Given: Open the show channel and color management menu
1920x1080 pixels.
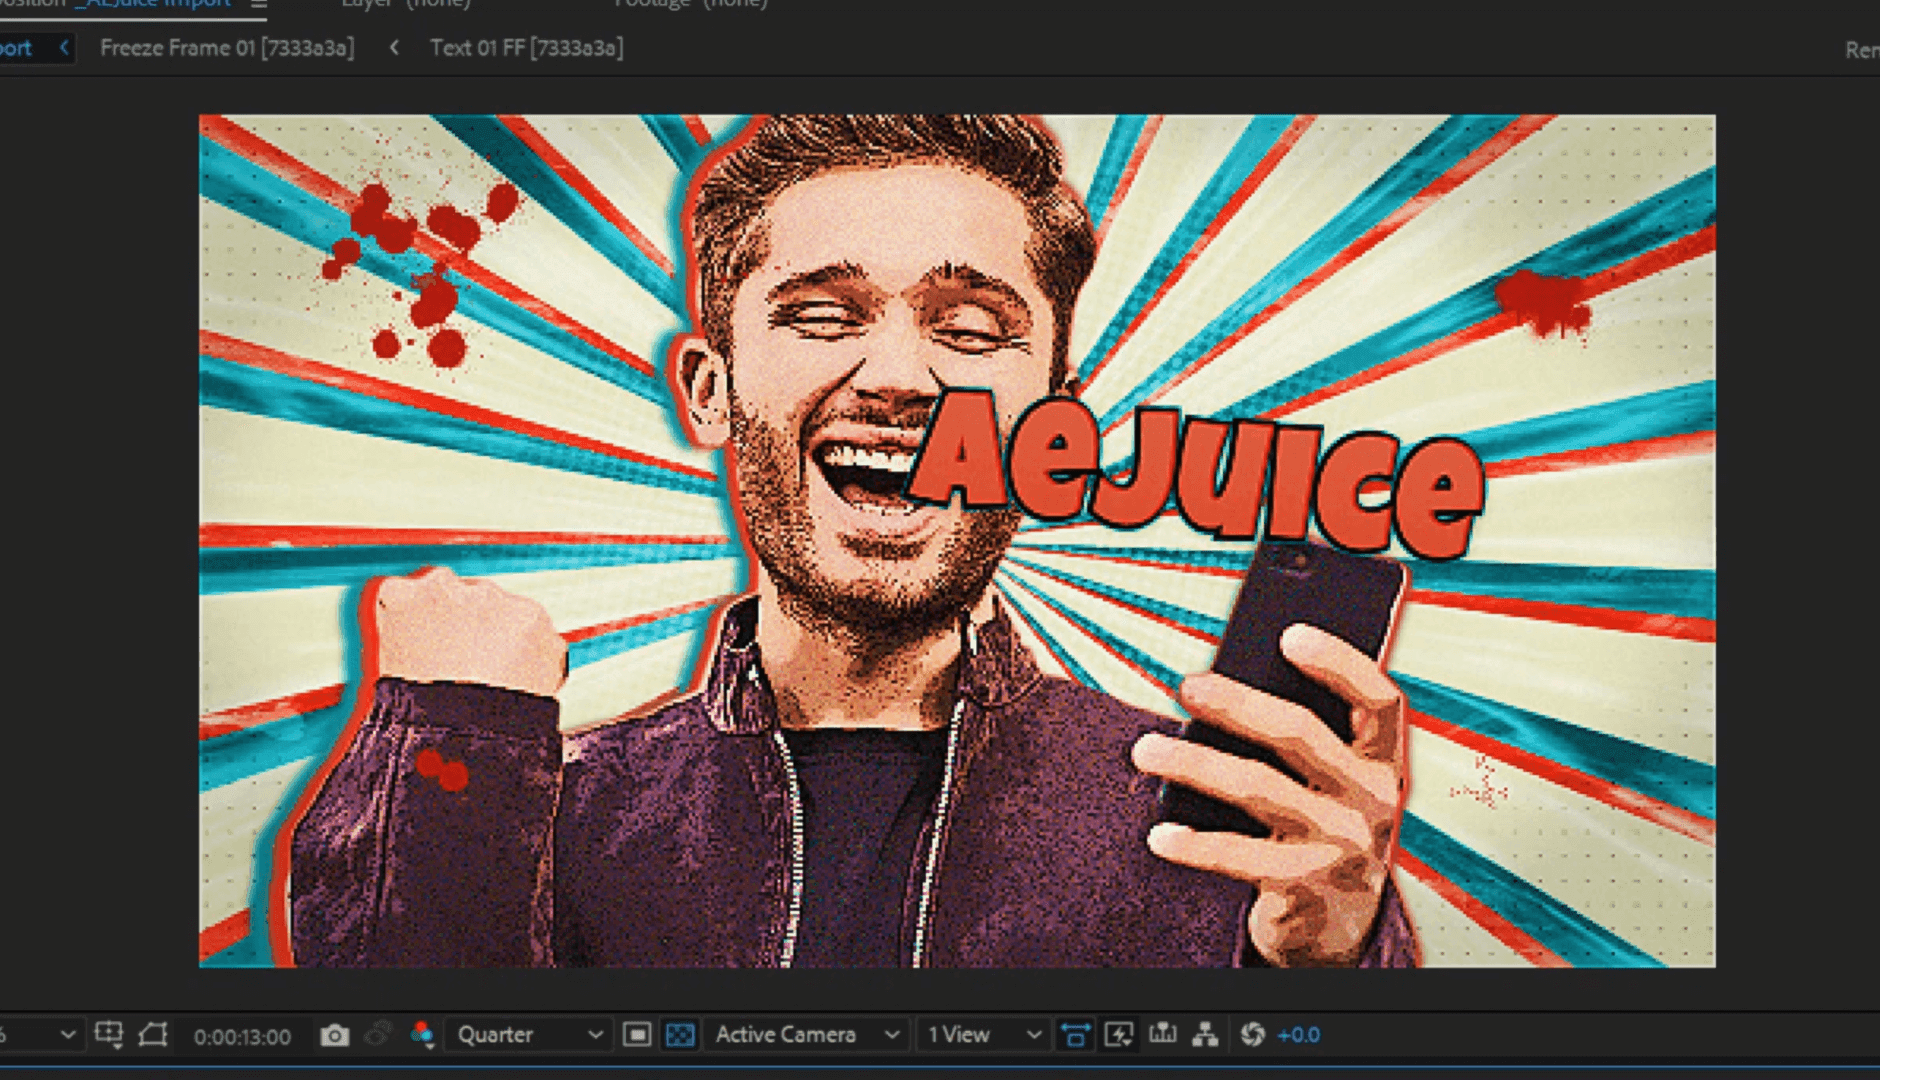Looking at the screenshot, I should click(422, 1034).
